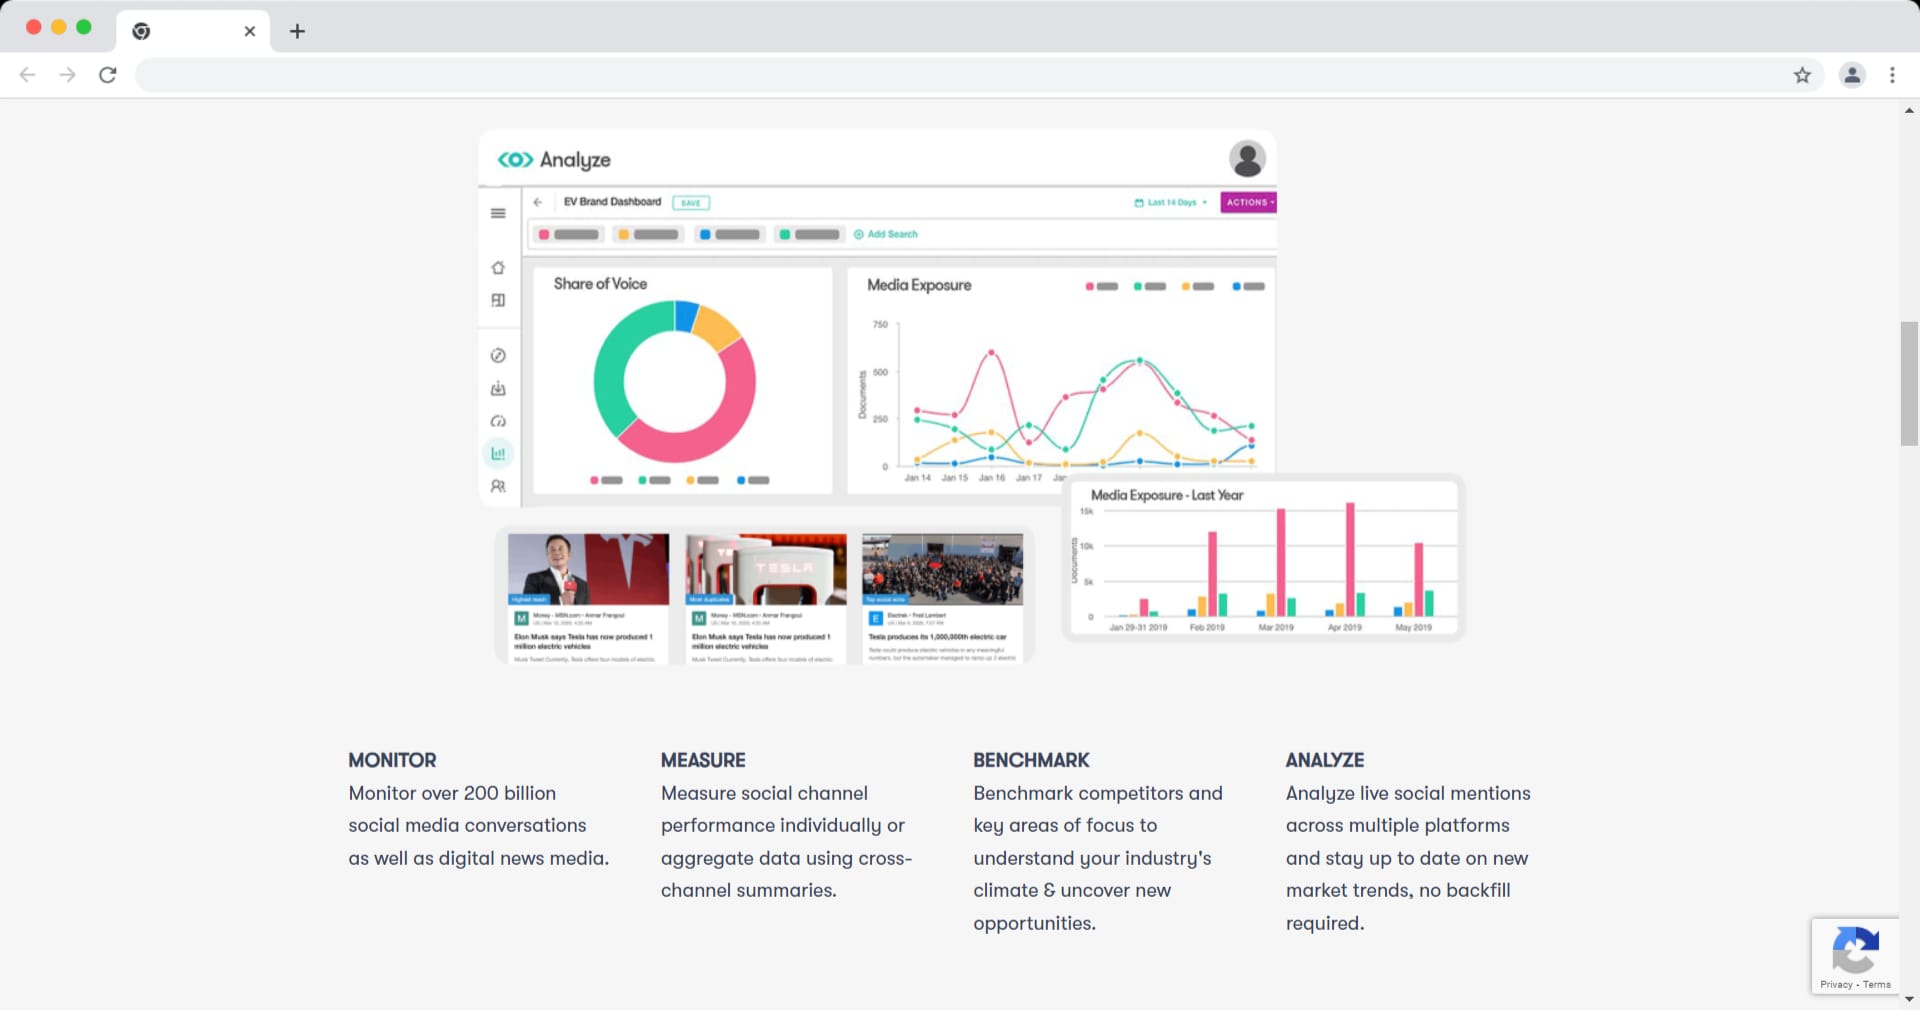
Task: Click the highlighted bar chart sidebar icon
Action: click(x=498, y=454)
